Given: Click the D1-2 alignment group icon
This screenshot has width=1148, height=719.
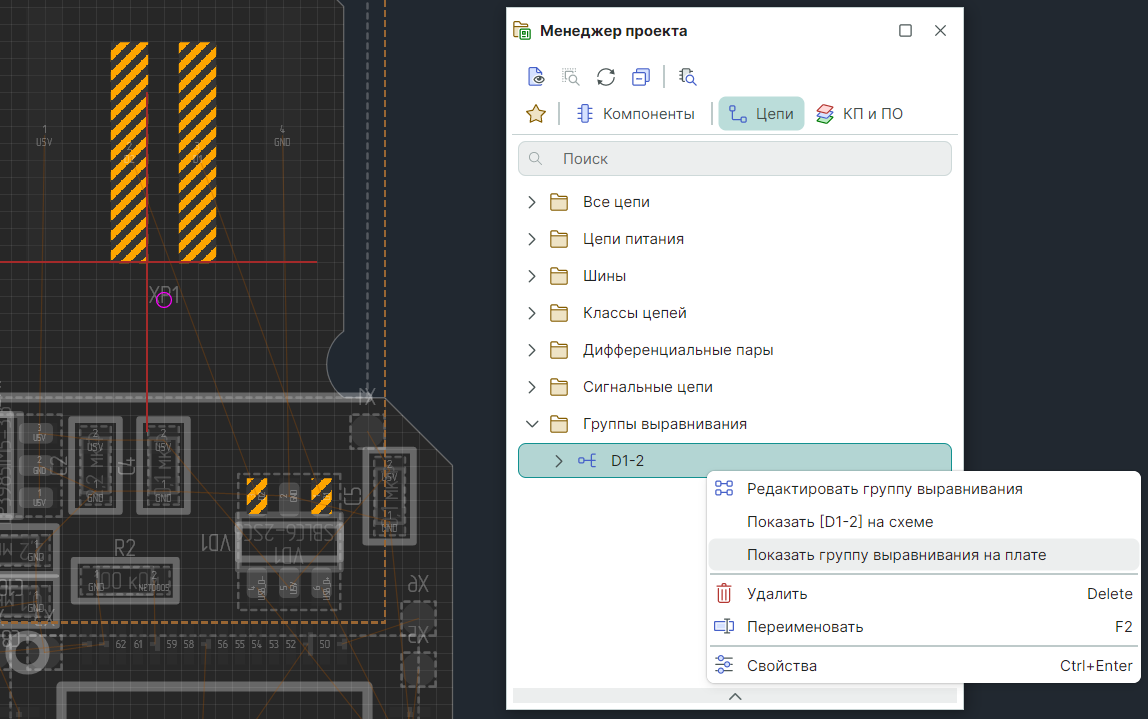Looking at the screenshot, I should (588, 461).
